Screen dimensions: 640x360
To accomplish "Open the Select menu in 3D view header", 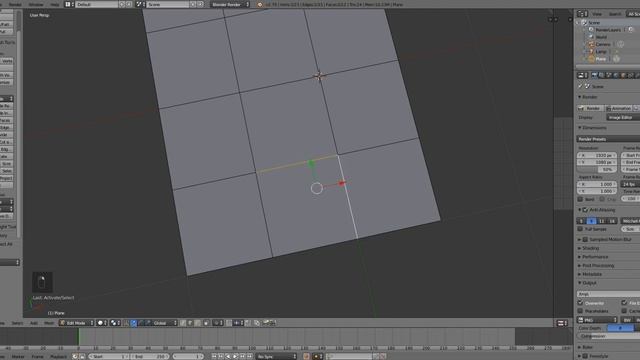I will [17, 323].
